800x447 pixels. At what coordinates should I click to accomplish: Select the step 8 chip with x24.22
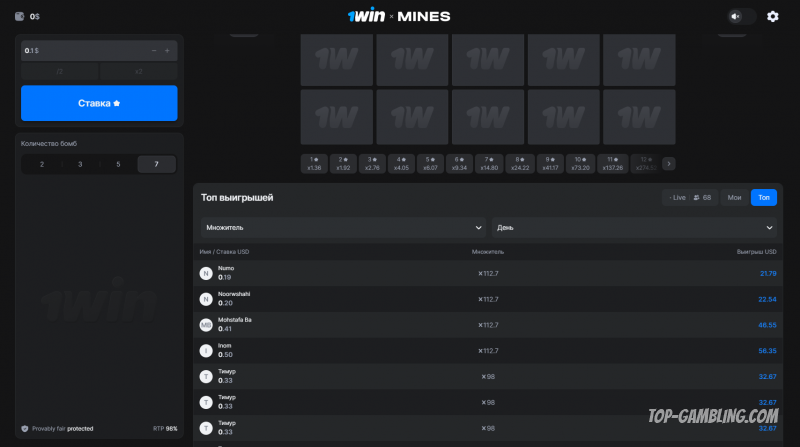point(520,164)
